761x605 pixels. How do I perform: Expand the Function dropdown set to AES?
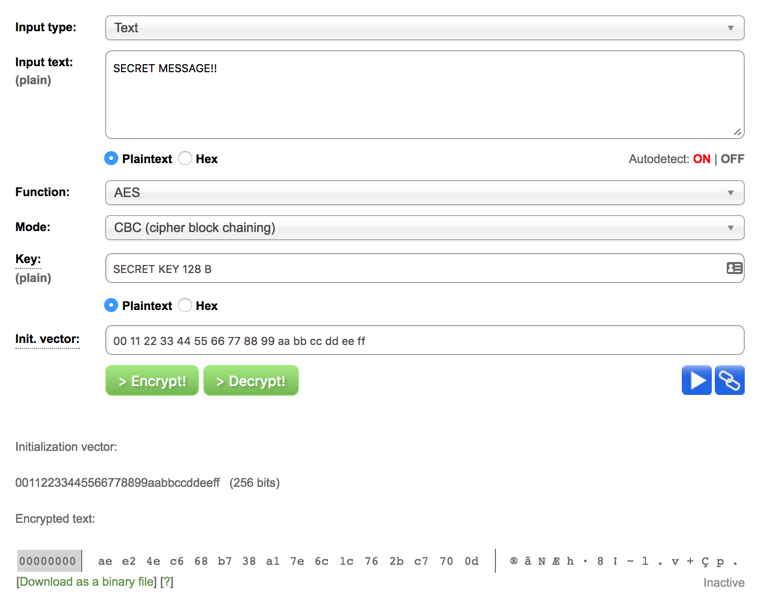point(424,193)
